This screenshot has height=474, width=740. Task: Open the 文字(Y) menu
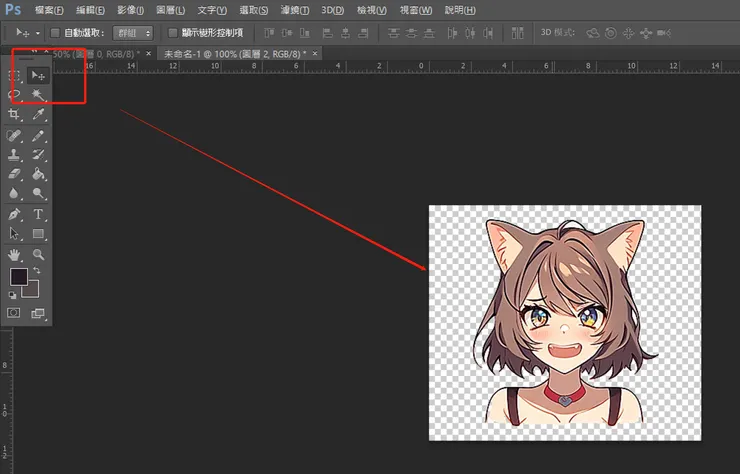tap(212, 10)
